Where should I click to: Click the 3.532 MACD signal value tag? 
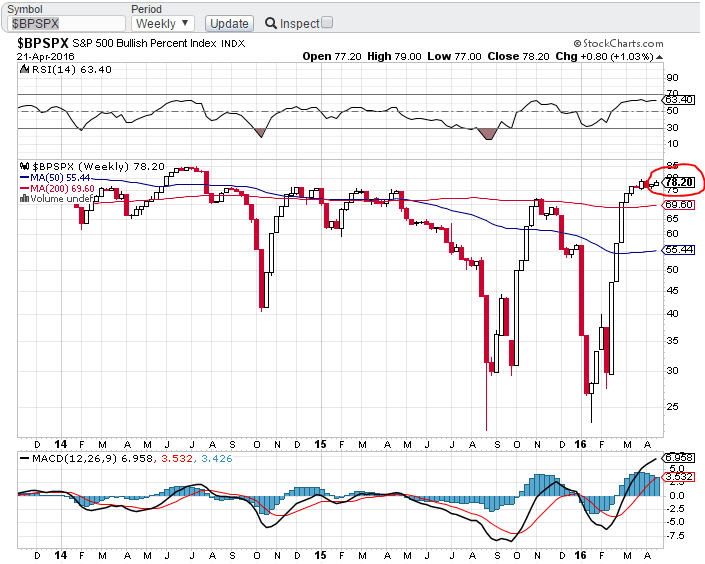[679, 477]
